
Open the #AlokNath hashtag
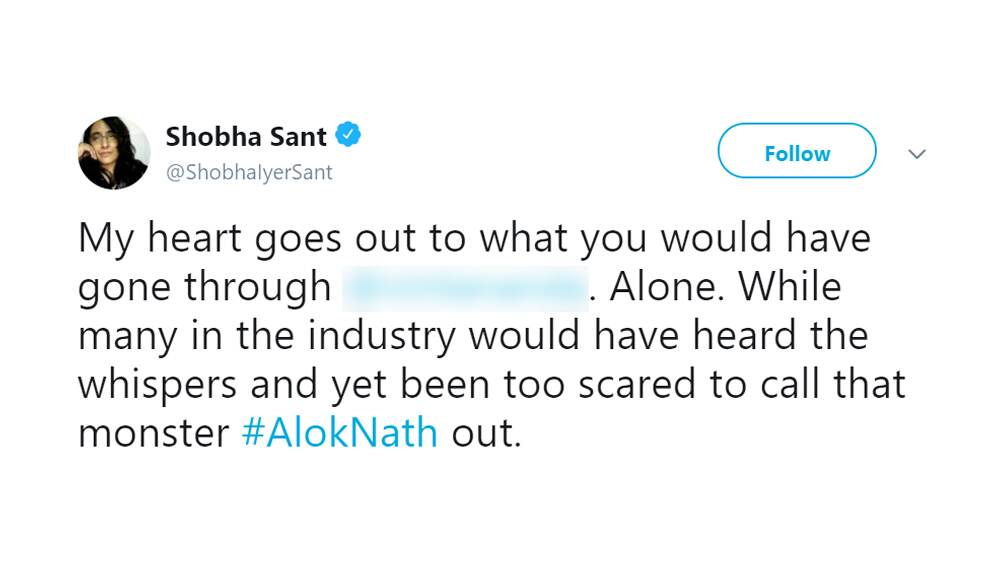coord(340,433)
